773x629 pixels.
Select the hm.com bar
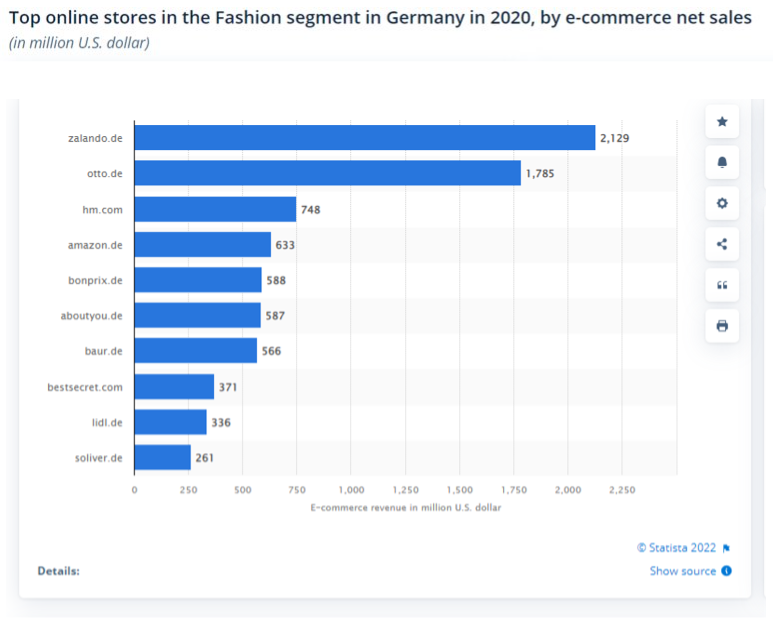click(x=215, y=209)
